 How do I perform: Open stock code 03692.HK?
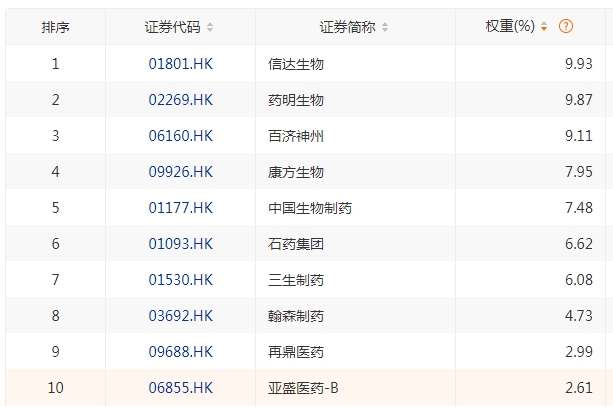(x=181, y=316)
